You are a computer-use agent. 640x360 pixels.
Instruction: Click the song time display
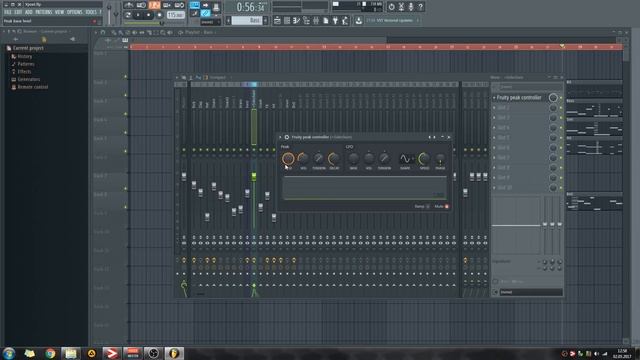tap(250, 7)
